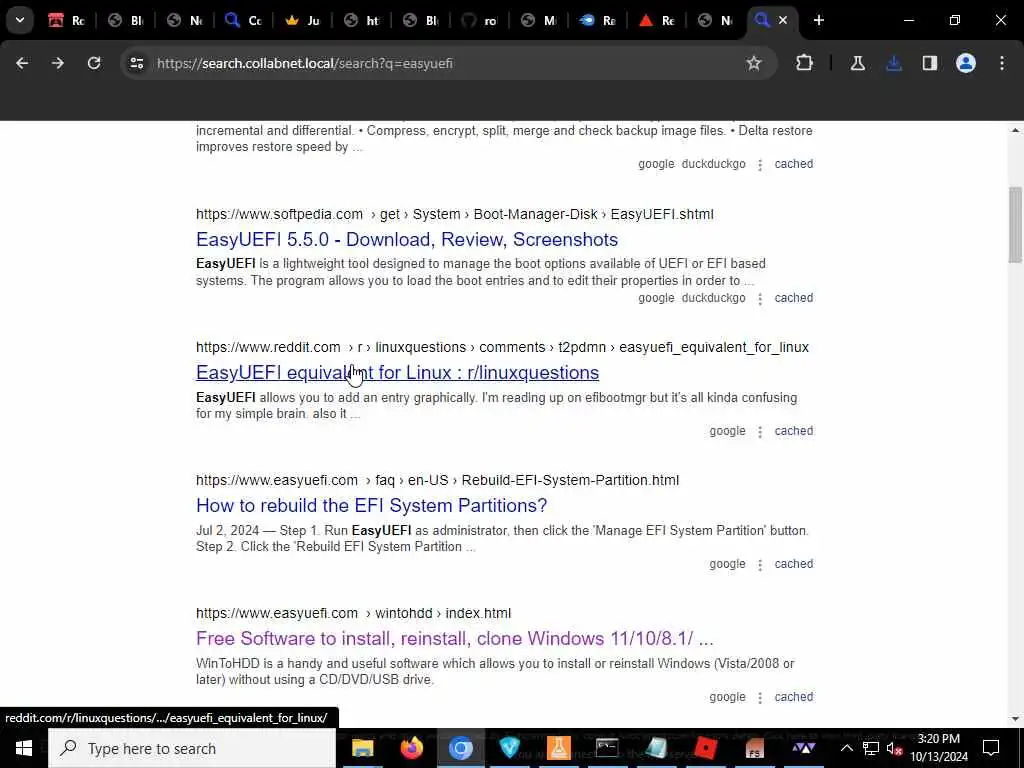Reload the search results page
This screenshot has height=768, width=1024.
[94, 63]
